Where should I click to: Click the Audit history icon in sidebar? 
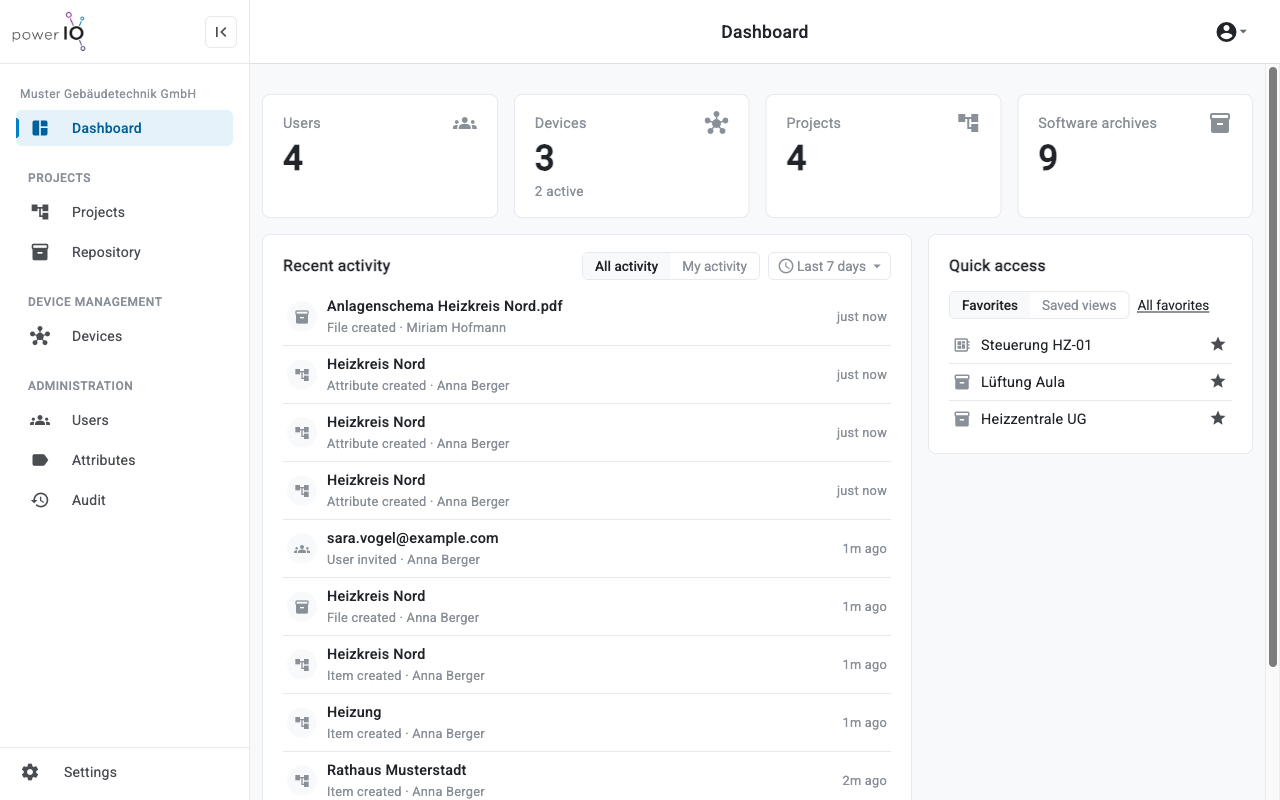[x=40, y=500]
